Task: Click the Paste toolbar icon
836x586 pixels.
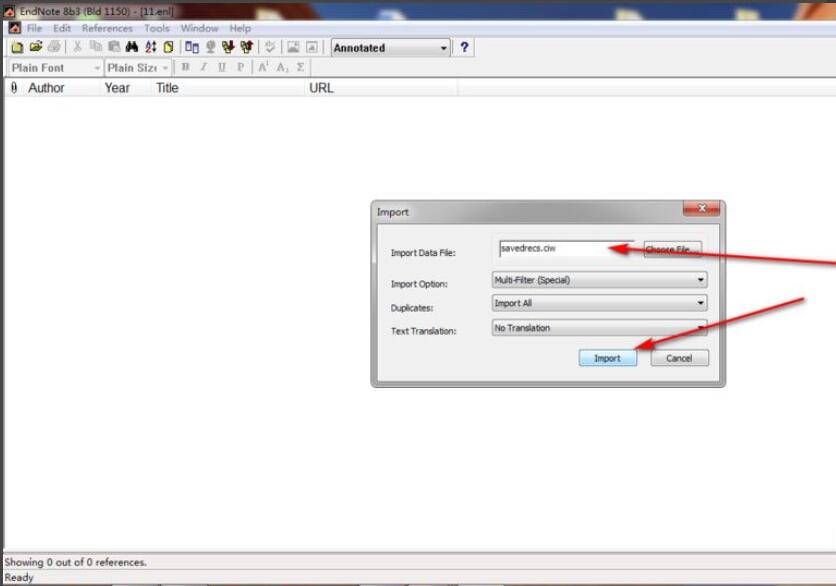Action: pyautogui.click(x=114, y=47)
